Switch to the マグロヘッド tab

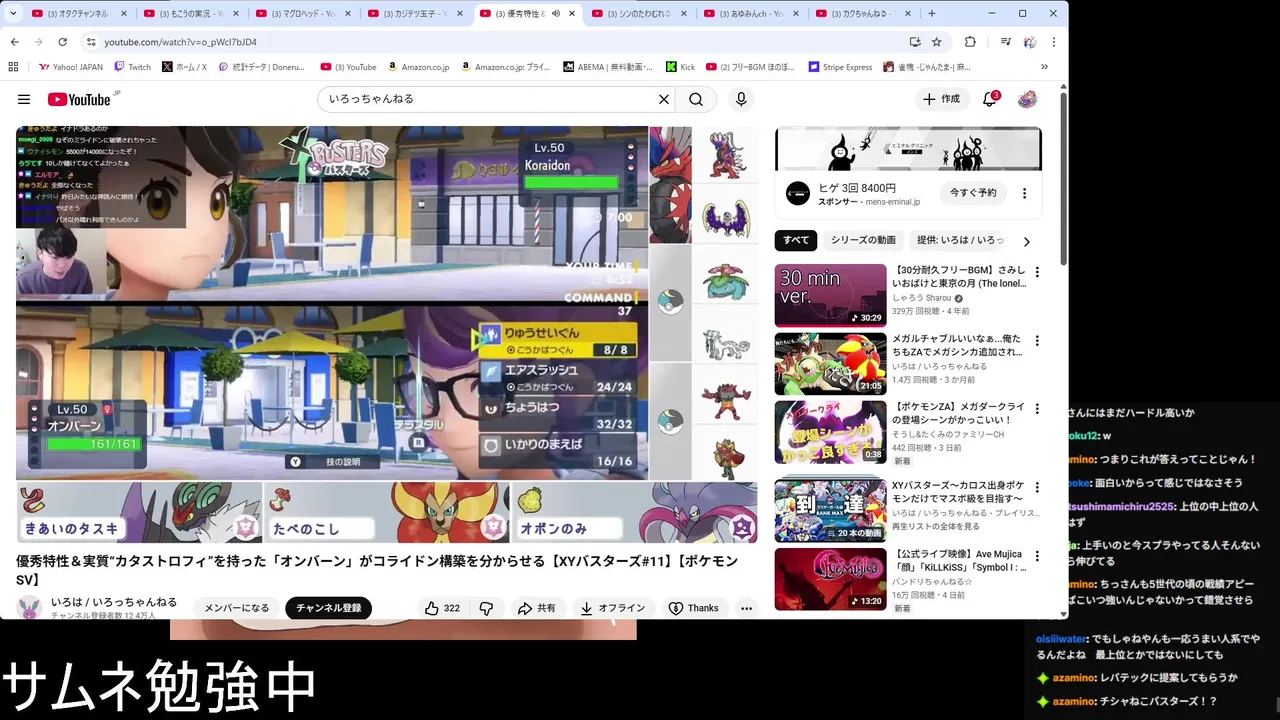point(302,14)
